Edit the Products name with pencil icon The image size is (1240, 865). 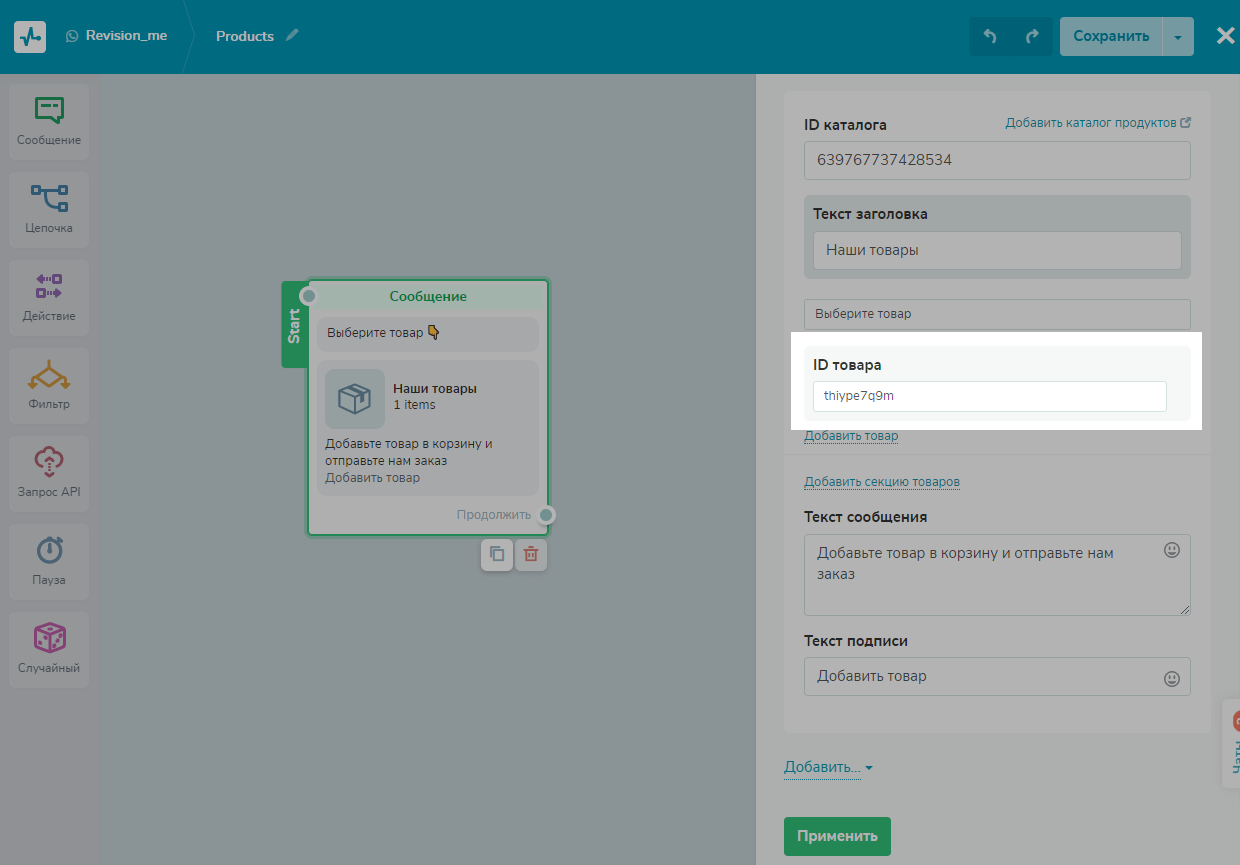pyautogui.click(x=292, y=35)
